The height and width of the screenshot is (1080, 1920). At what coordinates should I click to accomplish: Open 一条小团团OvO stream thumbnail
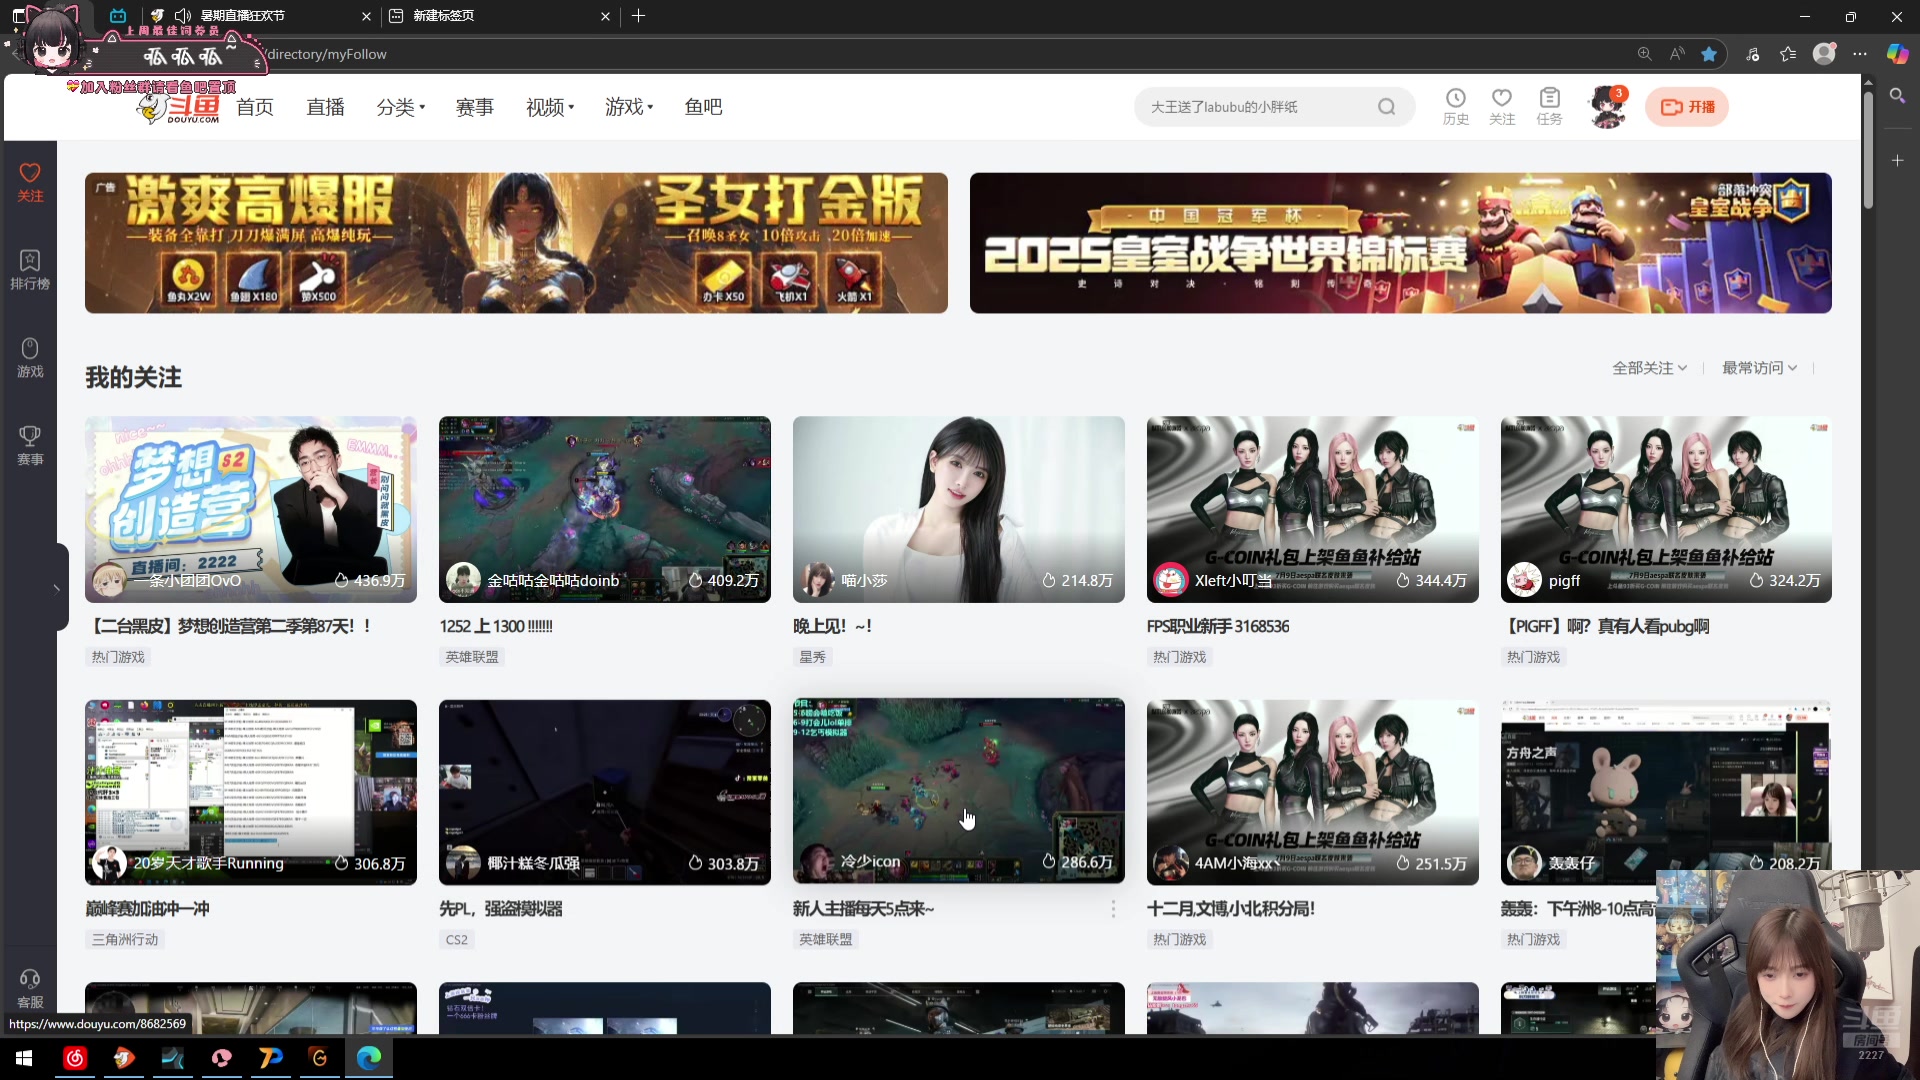click(x=251, y=509)
